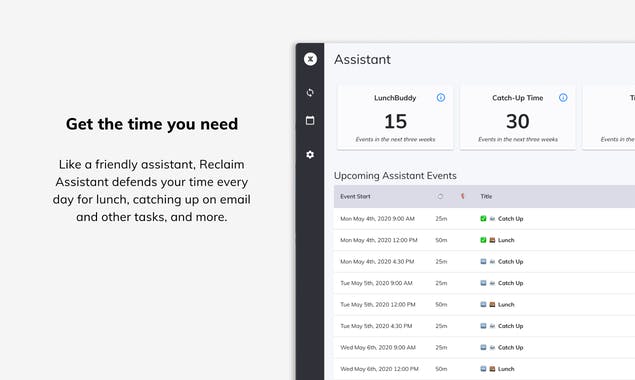Screen dimensions: 635x380
Task: Open the Catch Up title on Wed May 6th 9:00 AM
Action: coord(511,348)
